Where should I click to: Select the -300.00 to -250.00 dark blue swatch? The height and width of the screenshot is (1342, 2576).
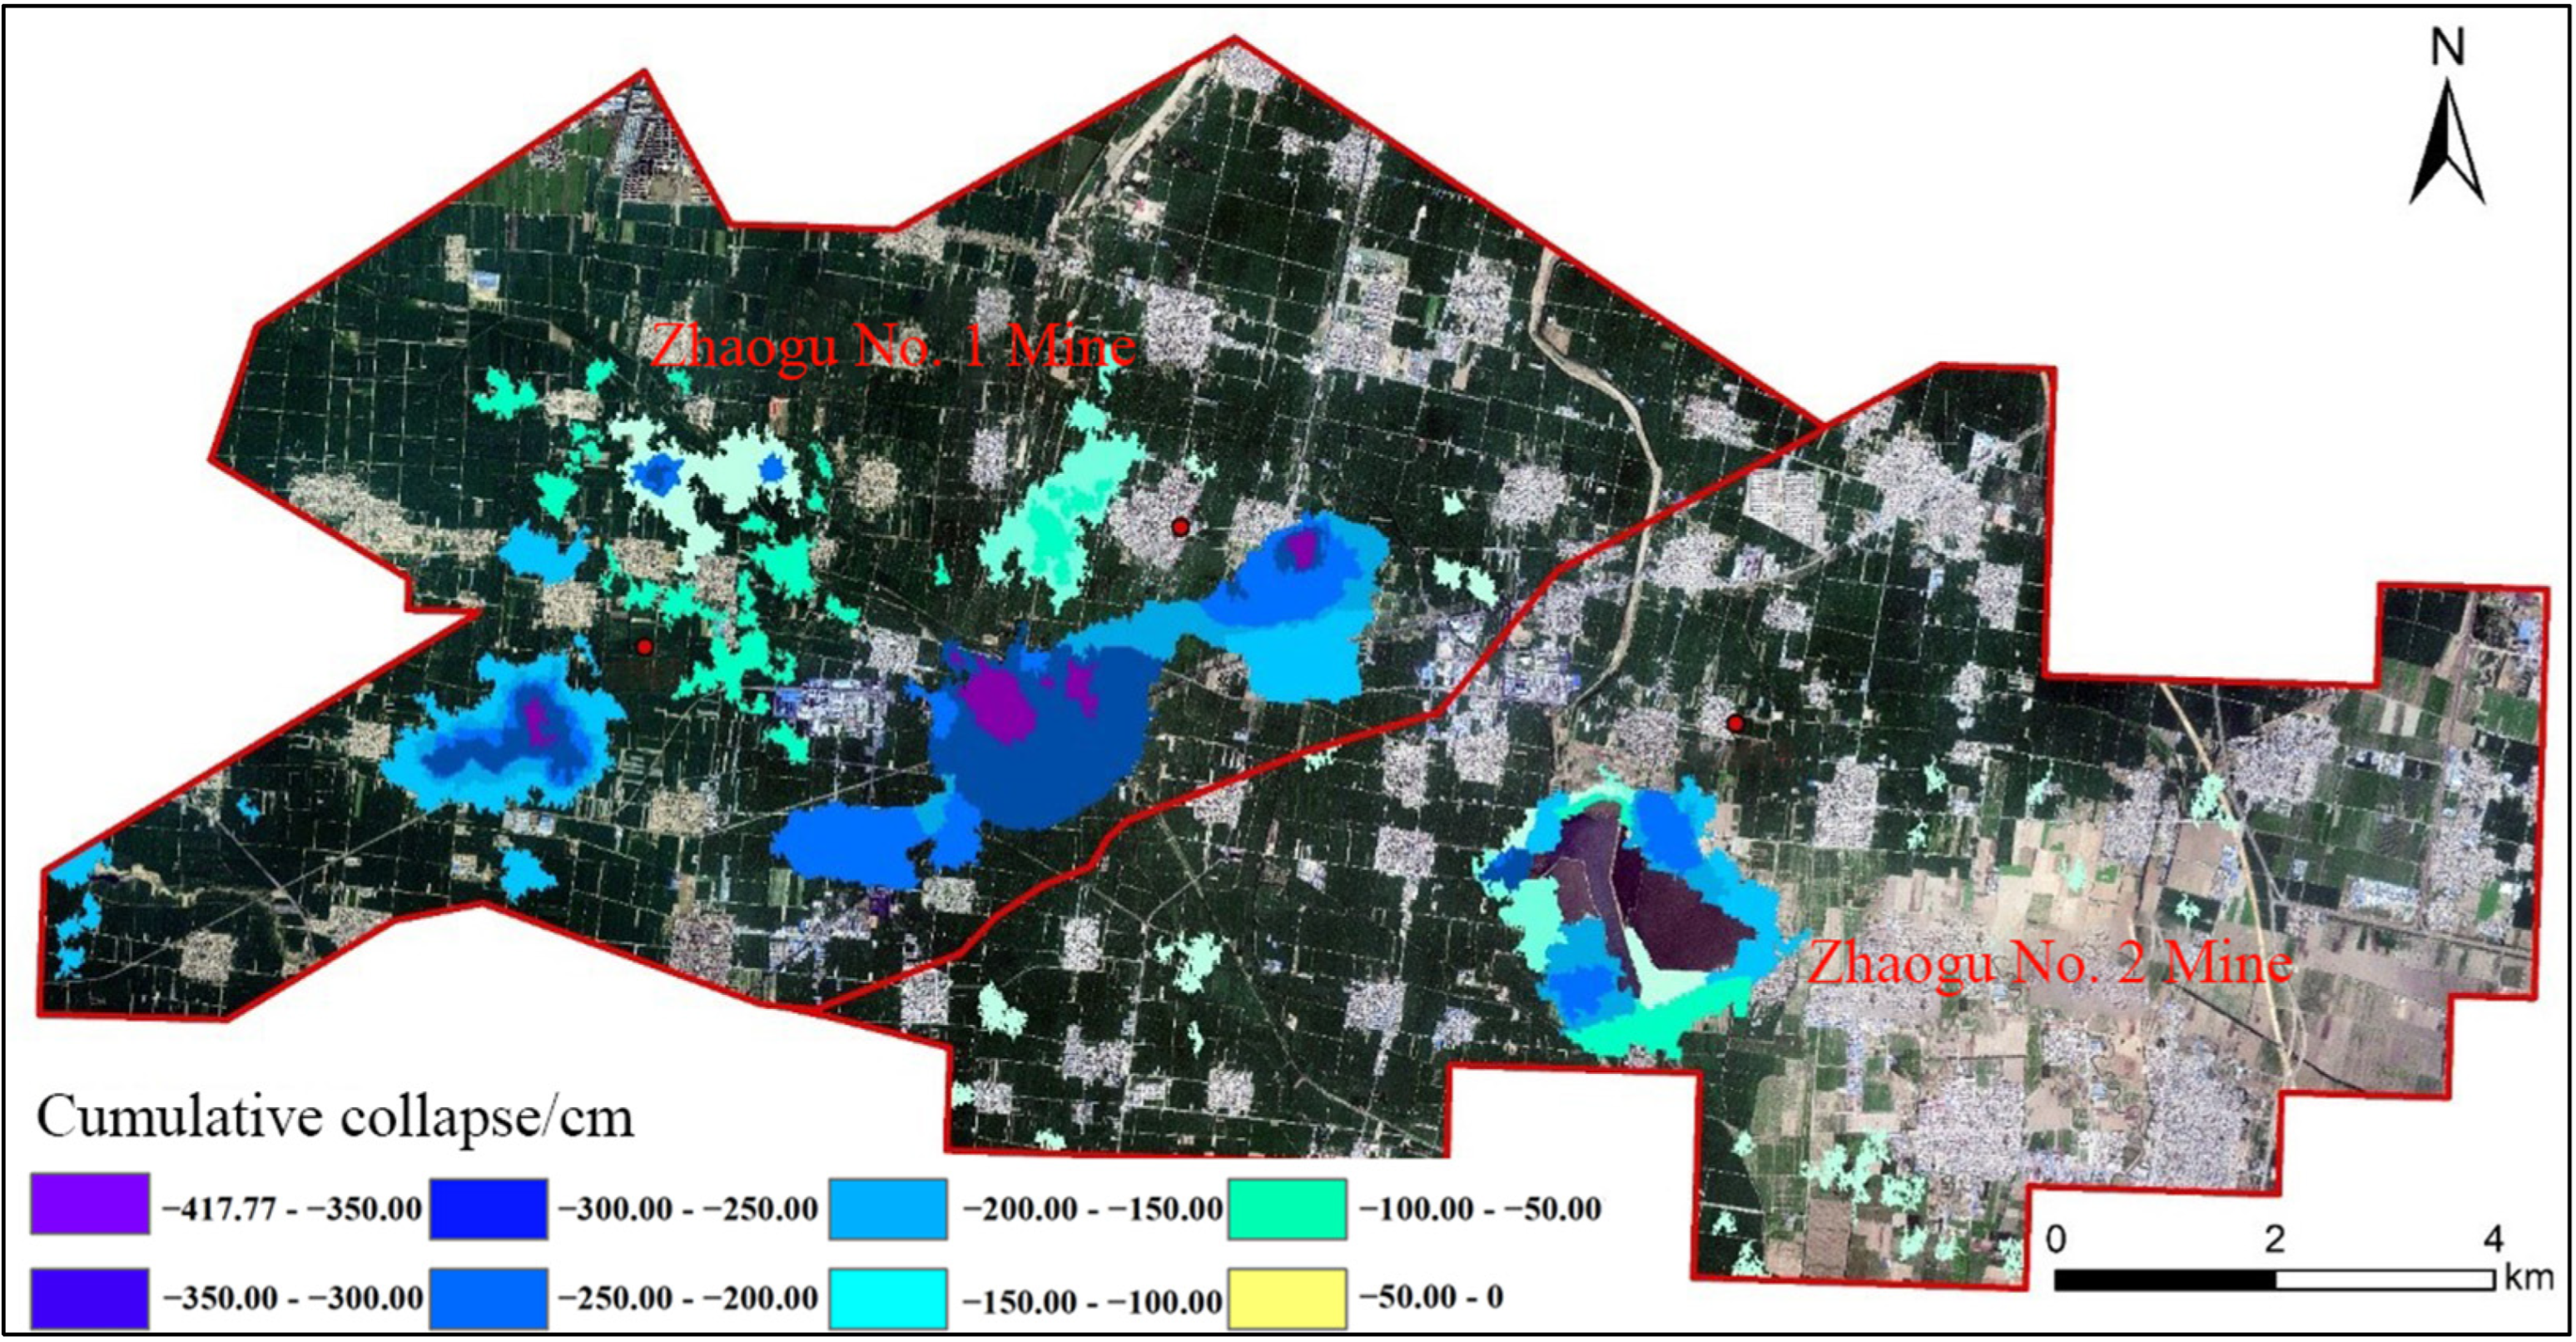(489, 1208)
